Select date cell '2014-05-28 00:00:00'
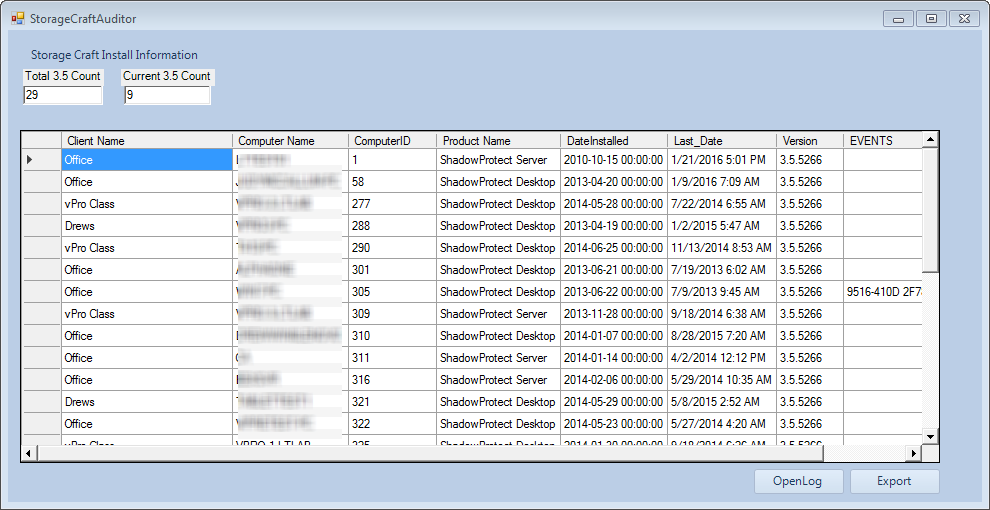 (613, 205)
